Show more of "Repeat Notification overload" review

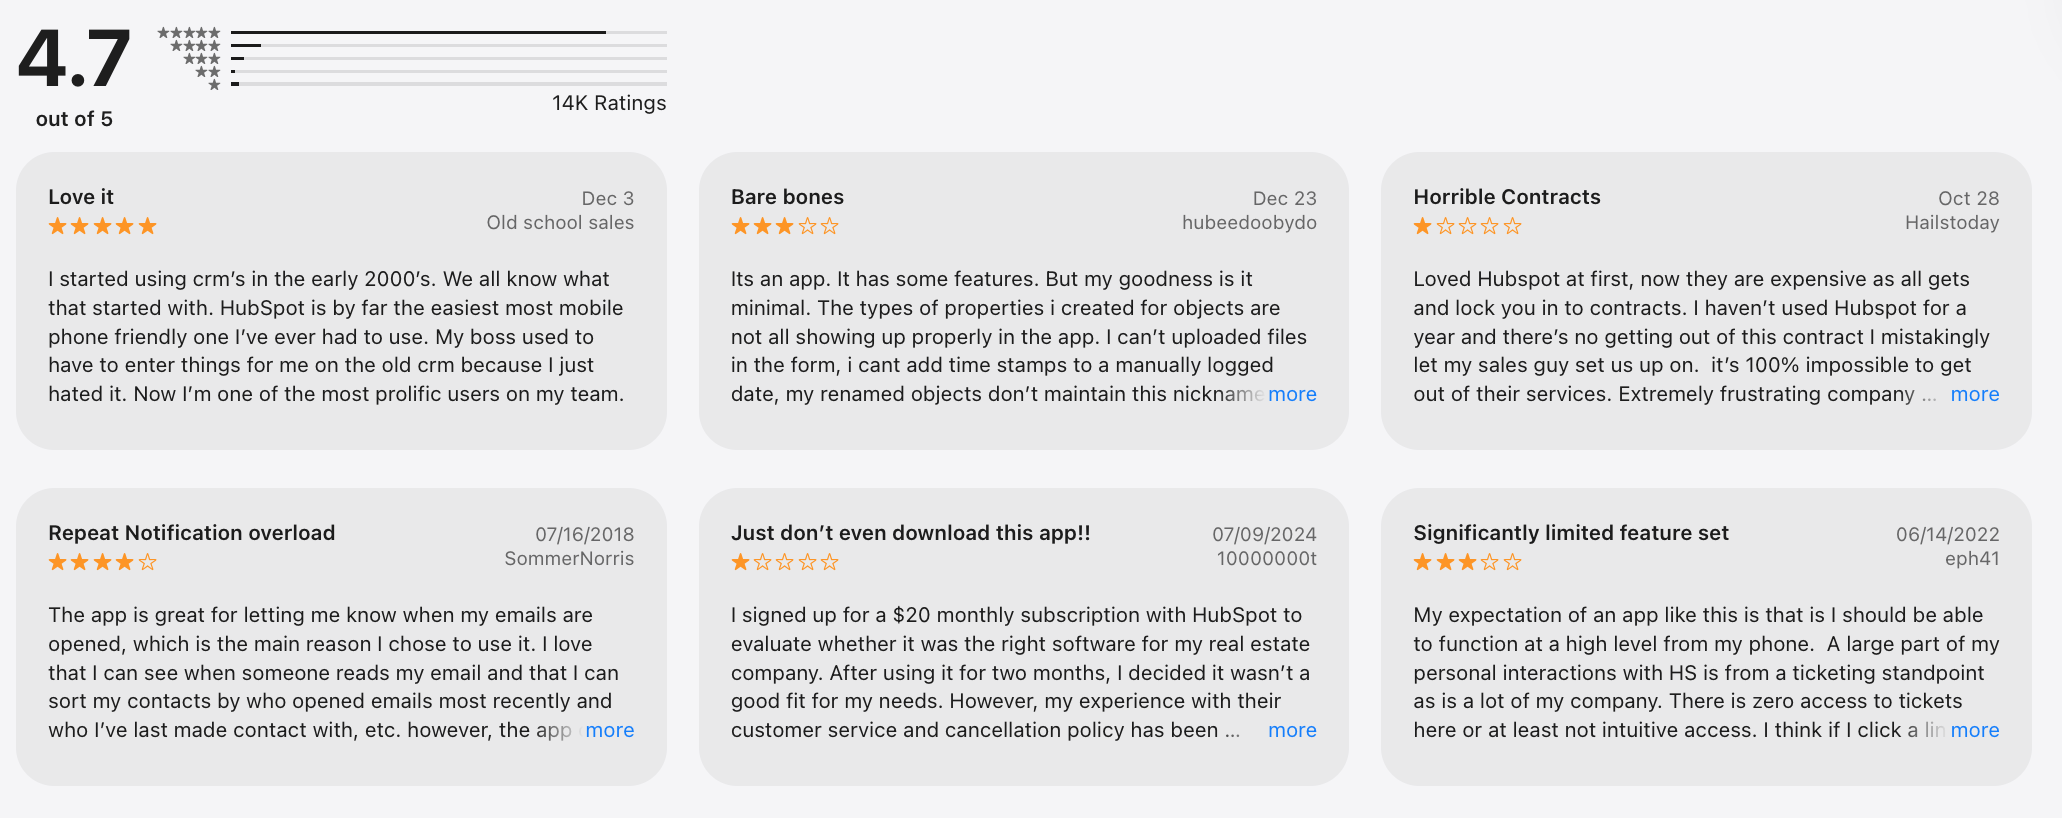[x=610, y=730]
